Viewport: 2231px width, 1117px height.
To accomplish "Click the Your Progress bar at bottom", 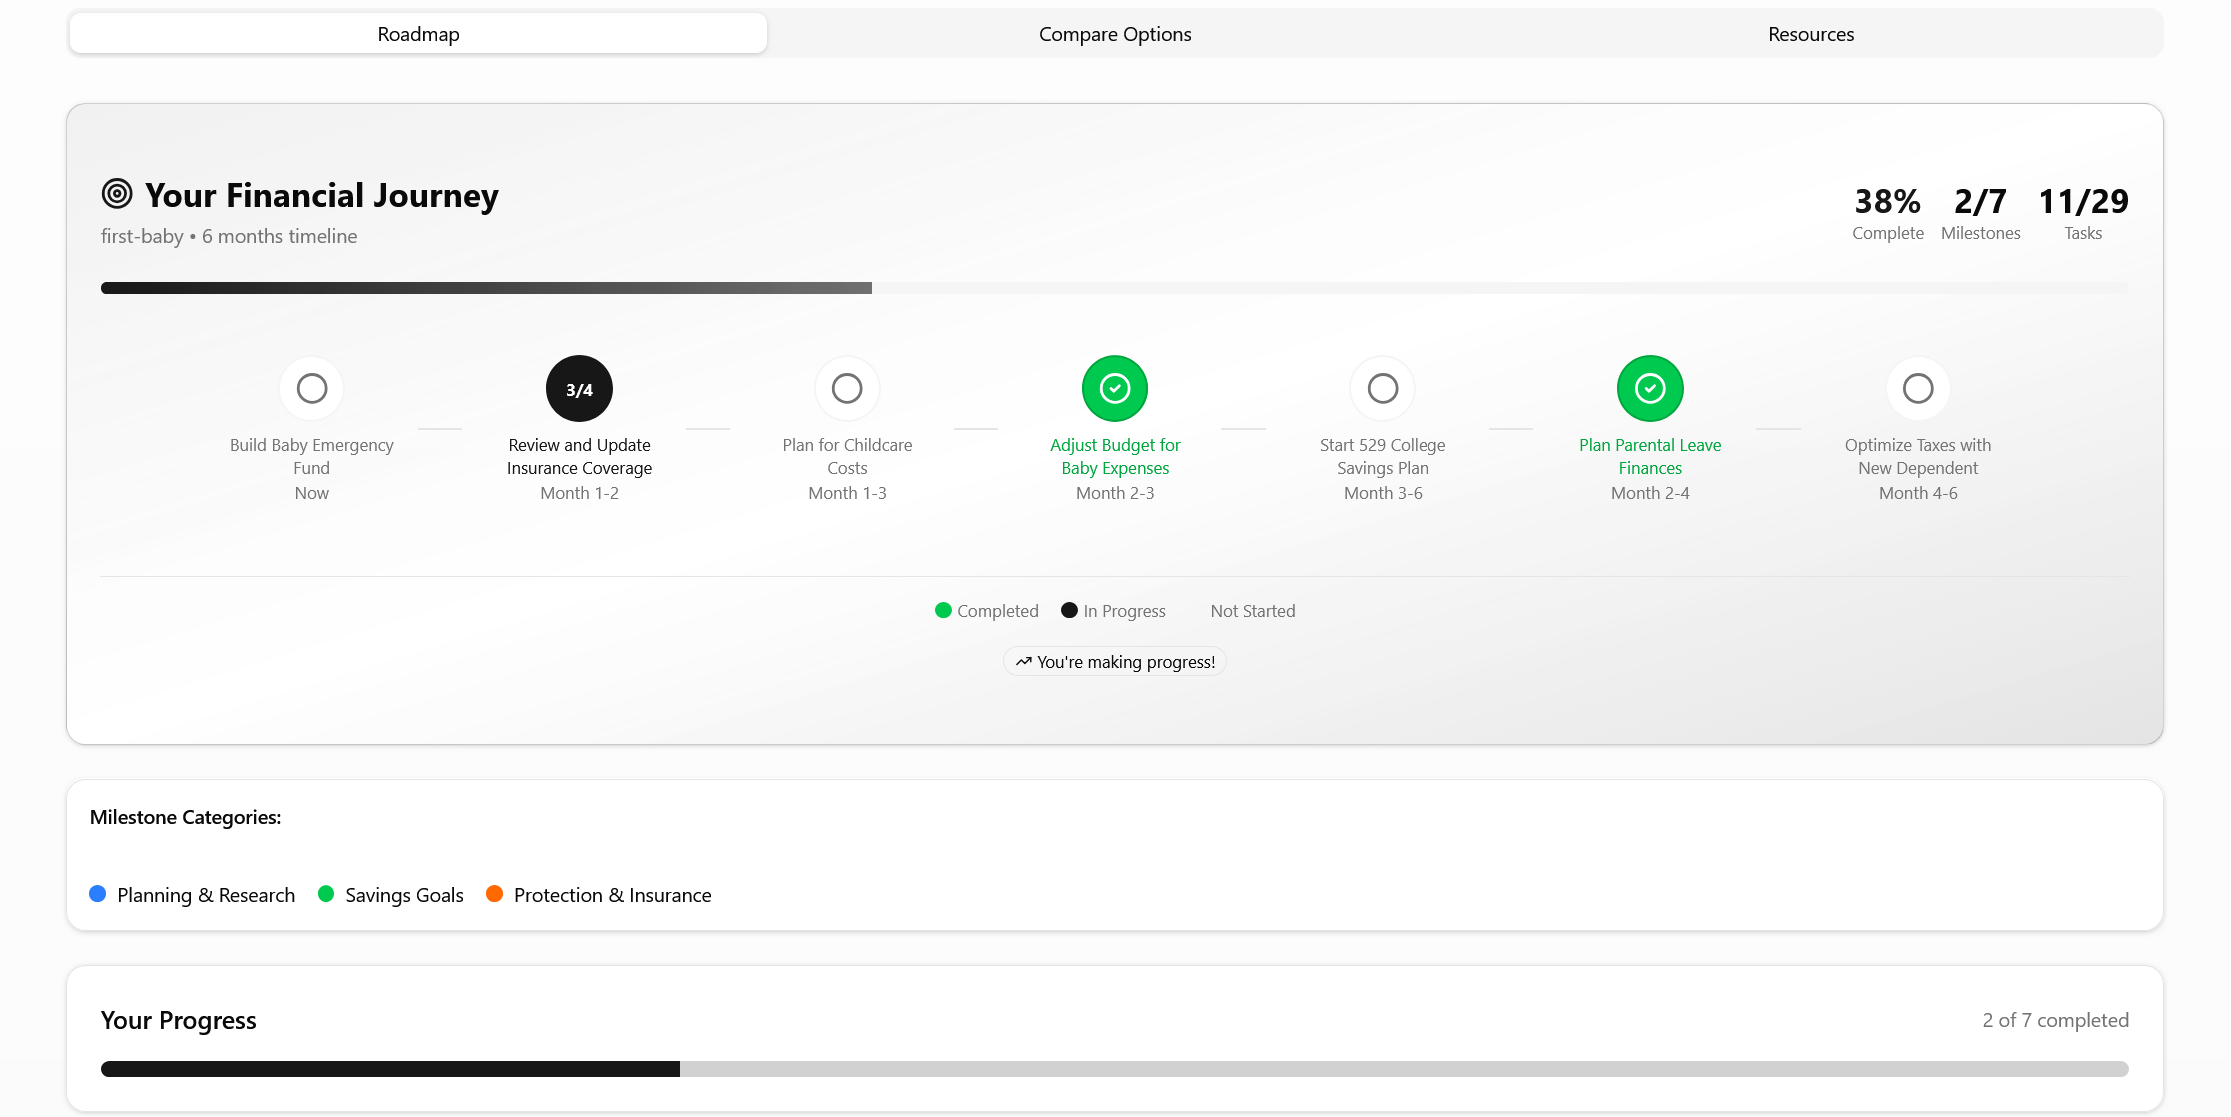I will point(1114,1069).
